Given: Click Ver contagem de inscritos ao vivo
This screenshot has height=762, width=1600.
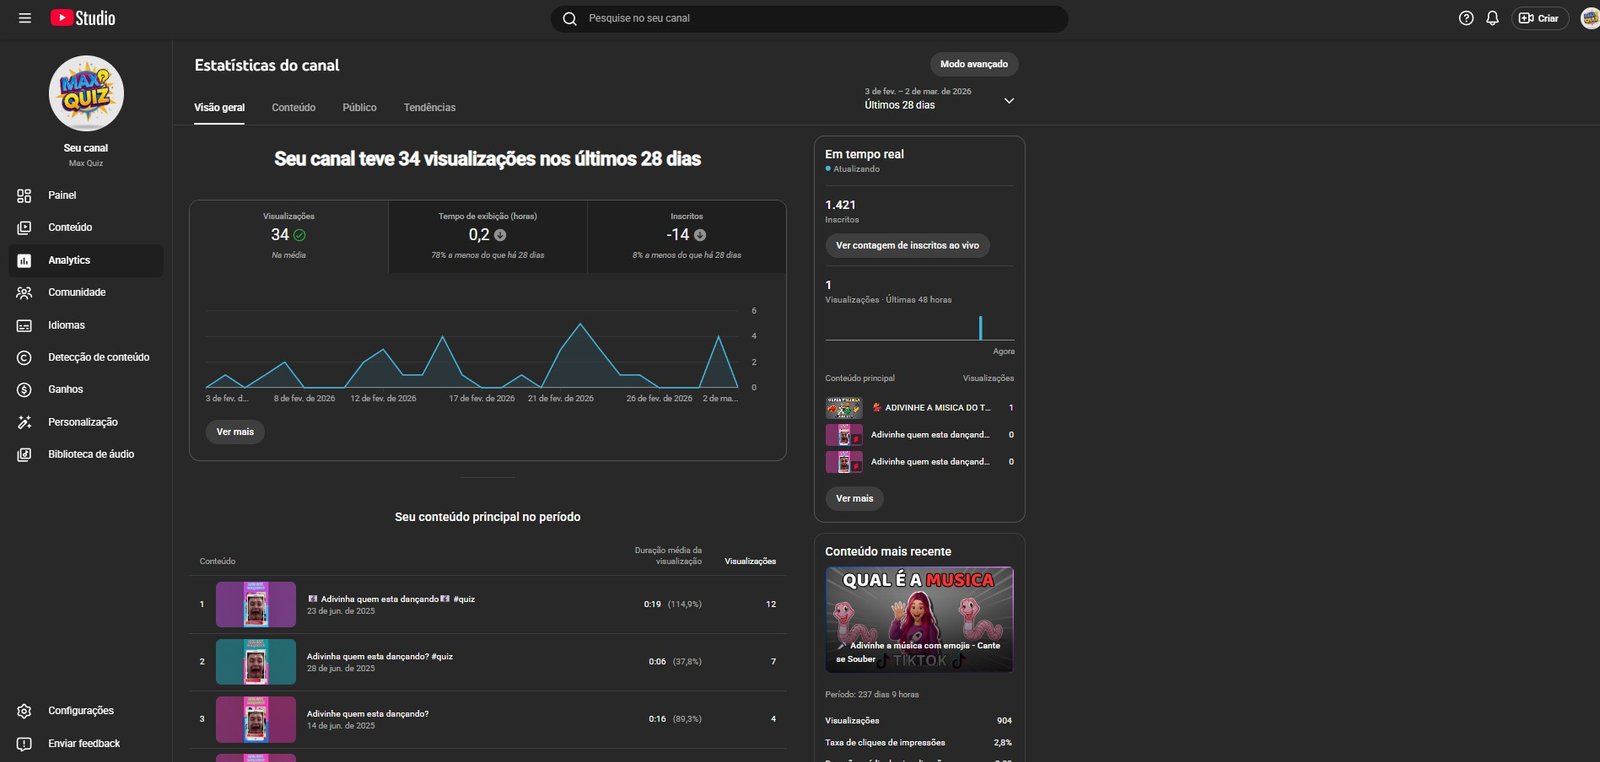Looking at the screenshot, I should [x=907, y=245].
